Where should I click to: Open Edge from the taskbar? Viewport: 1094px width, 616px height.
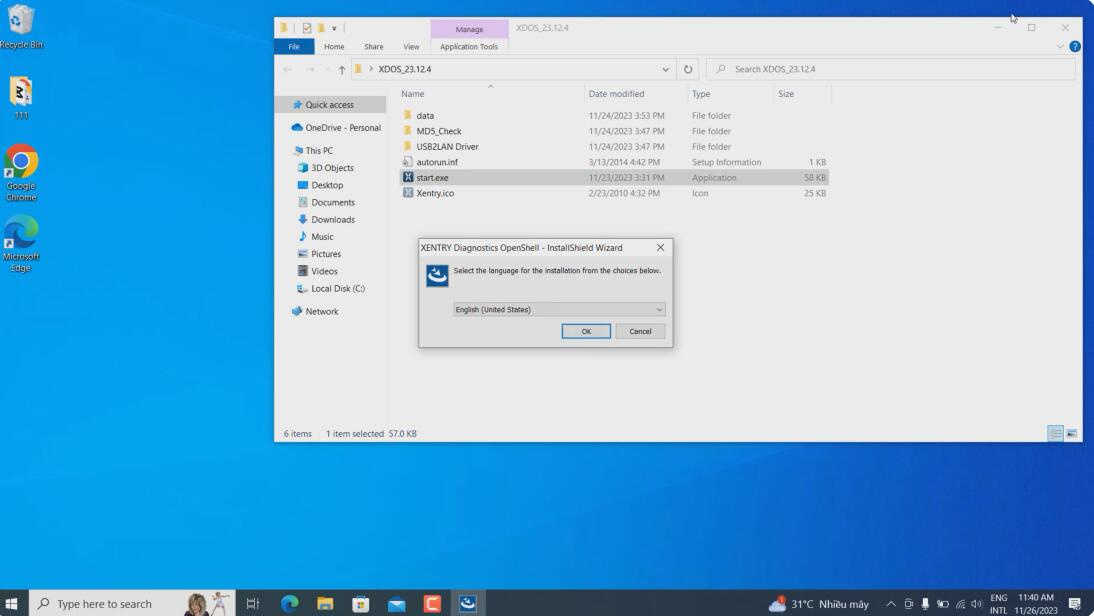point(290,603)
